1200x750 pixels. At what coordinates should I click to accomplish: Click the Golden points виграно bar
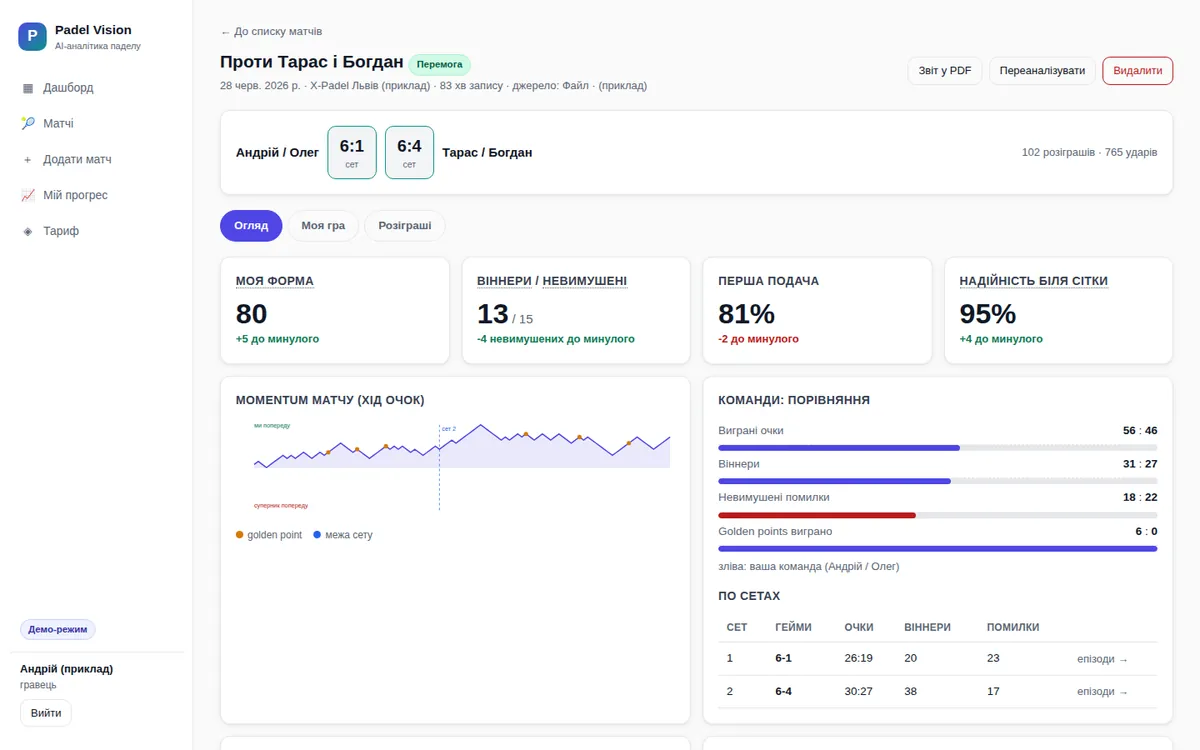pos(938,549)
